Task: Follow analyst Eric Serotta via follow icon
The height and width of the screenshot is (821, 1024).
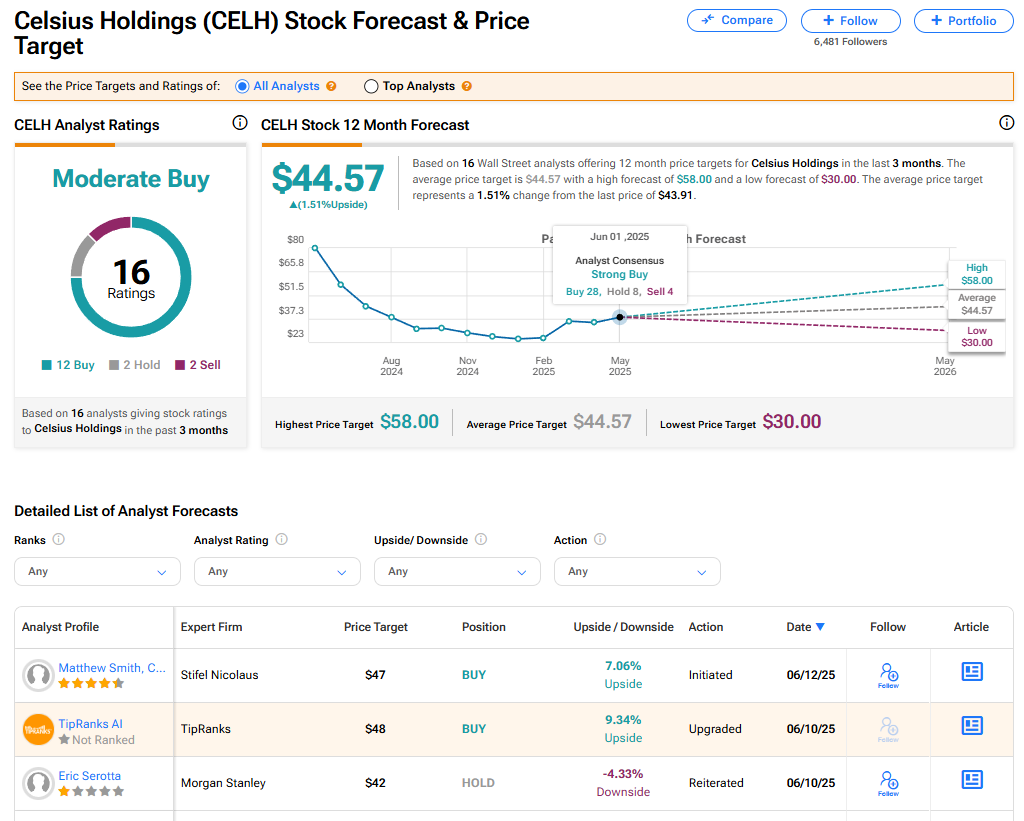Action: click(888, 783)
